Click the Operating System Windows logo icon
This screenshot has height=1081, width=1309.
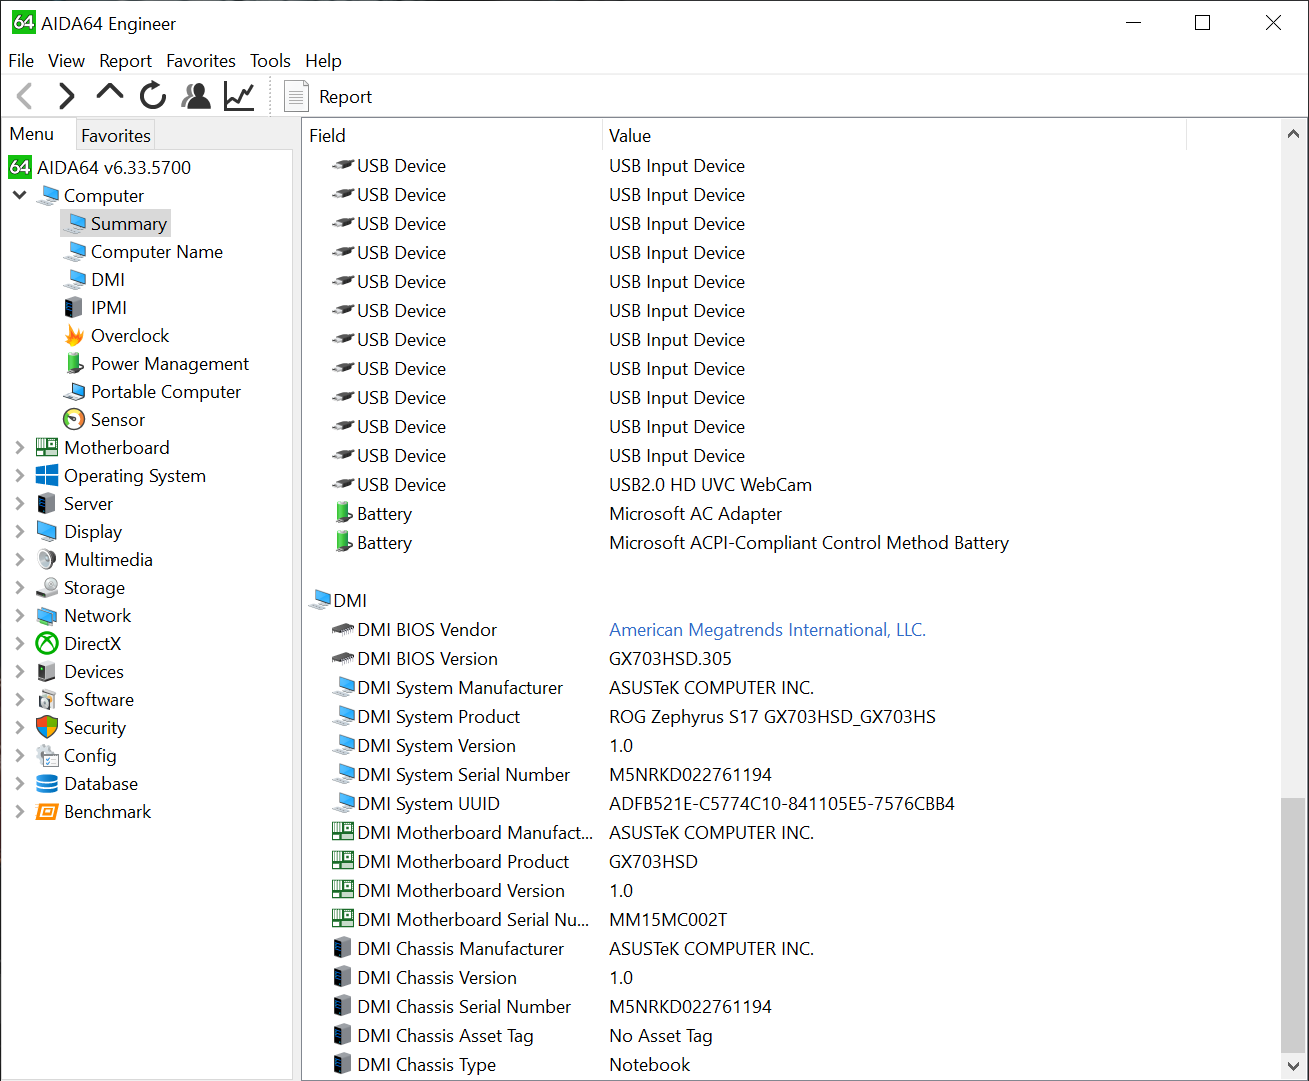tap(47, 475)
